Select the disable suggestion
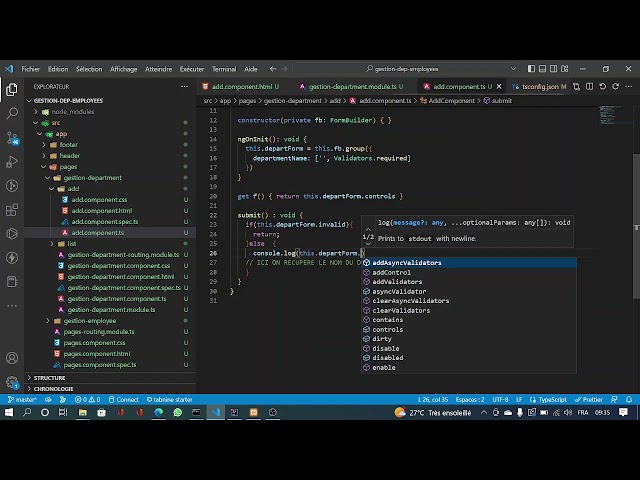 (469, 349)
